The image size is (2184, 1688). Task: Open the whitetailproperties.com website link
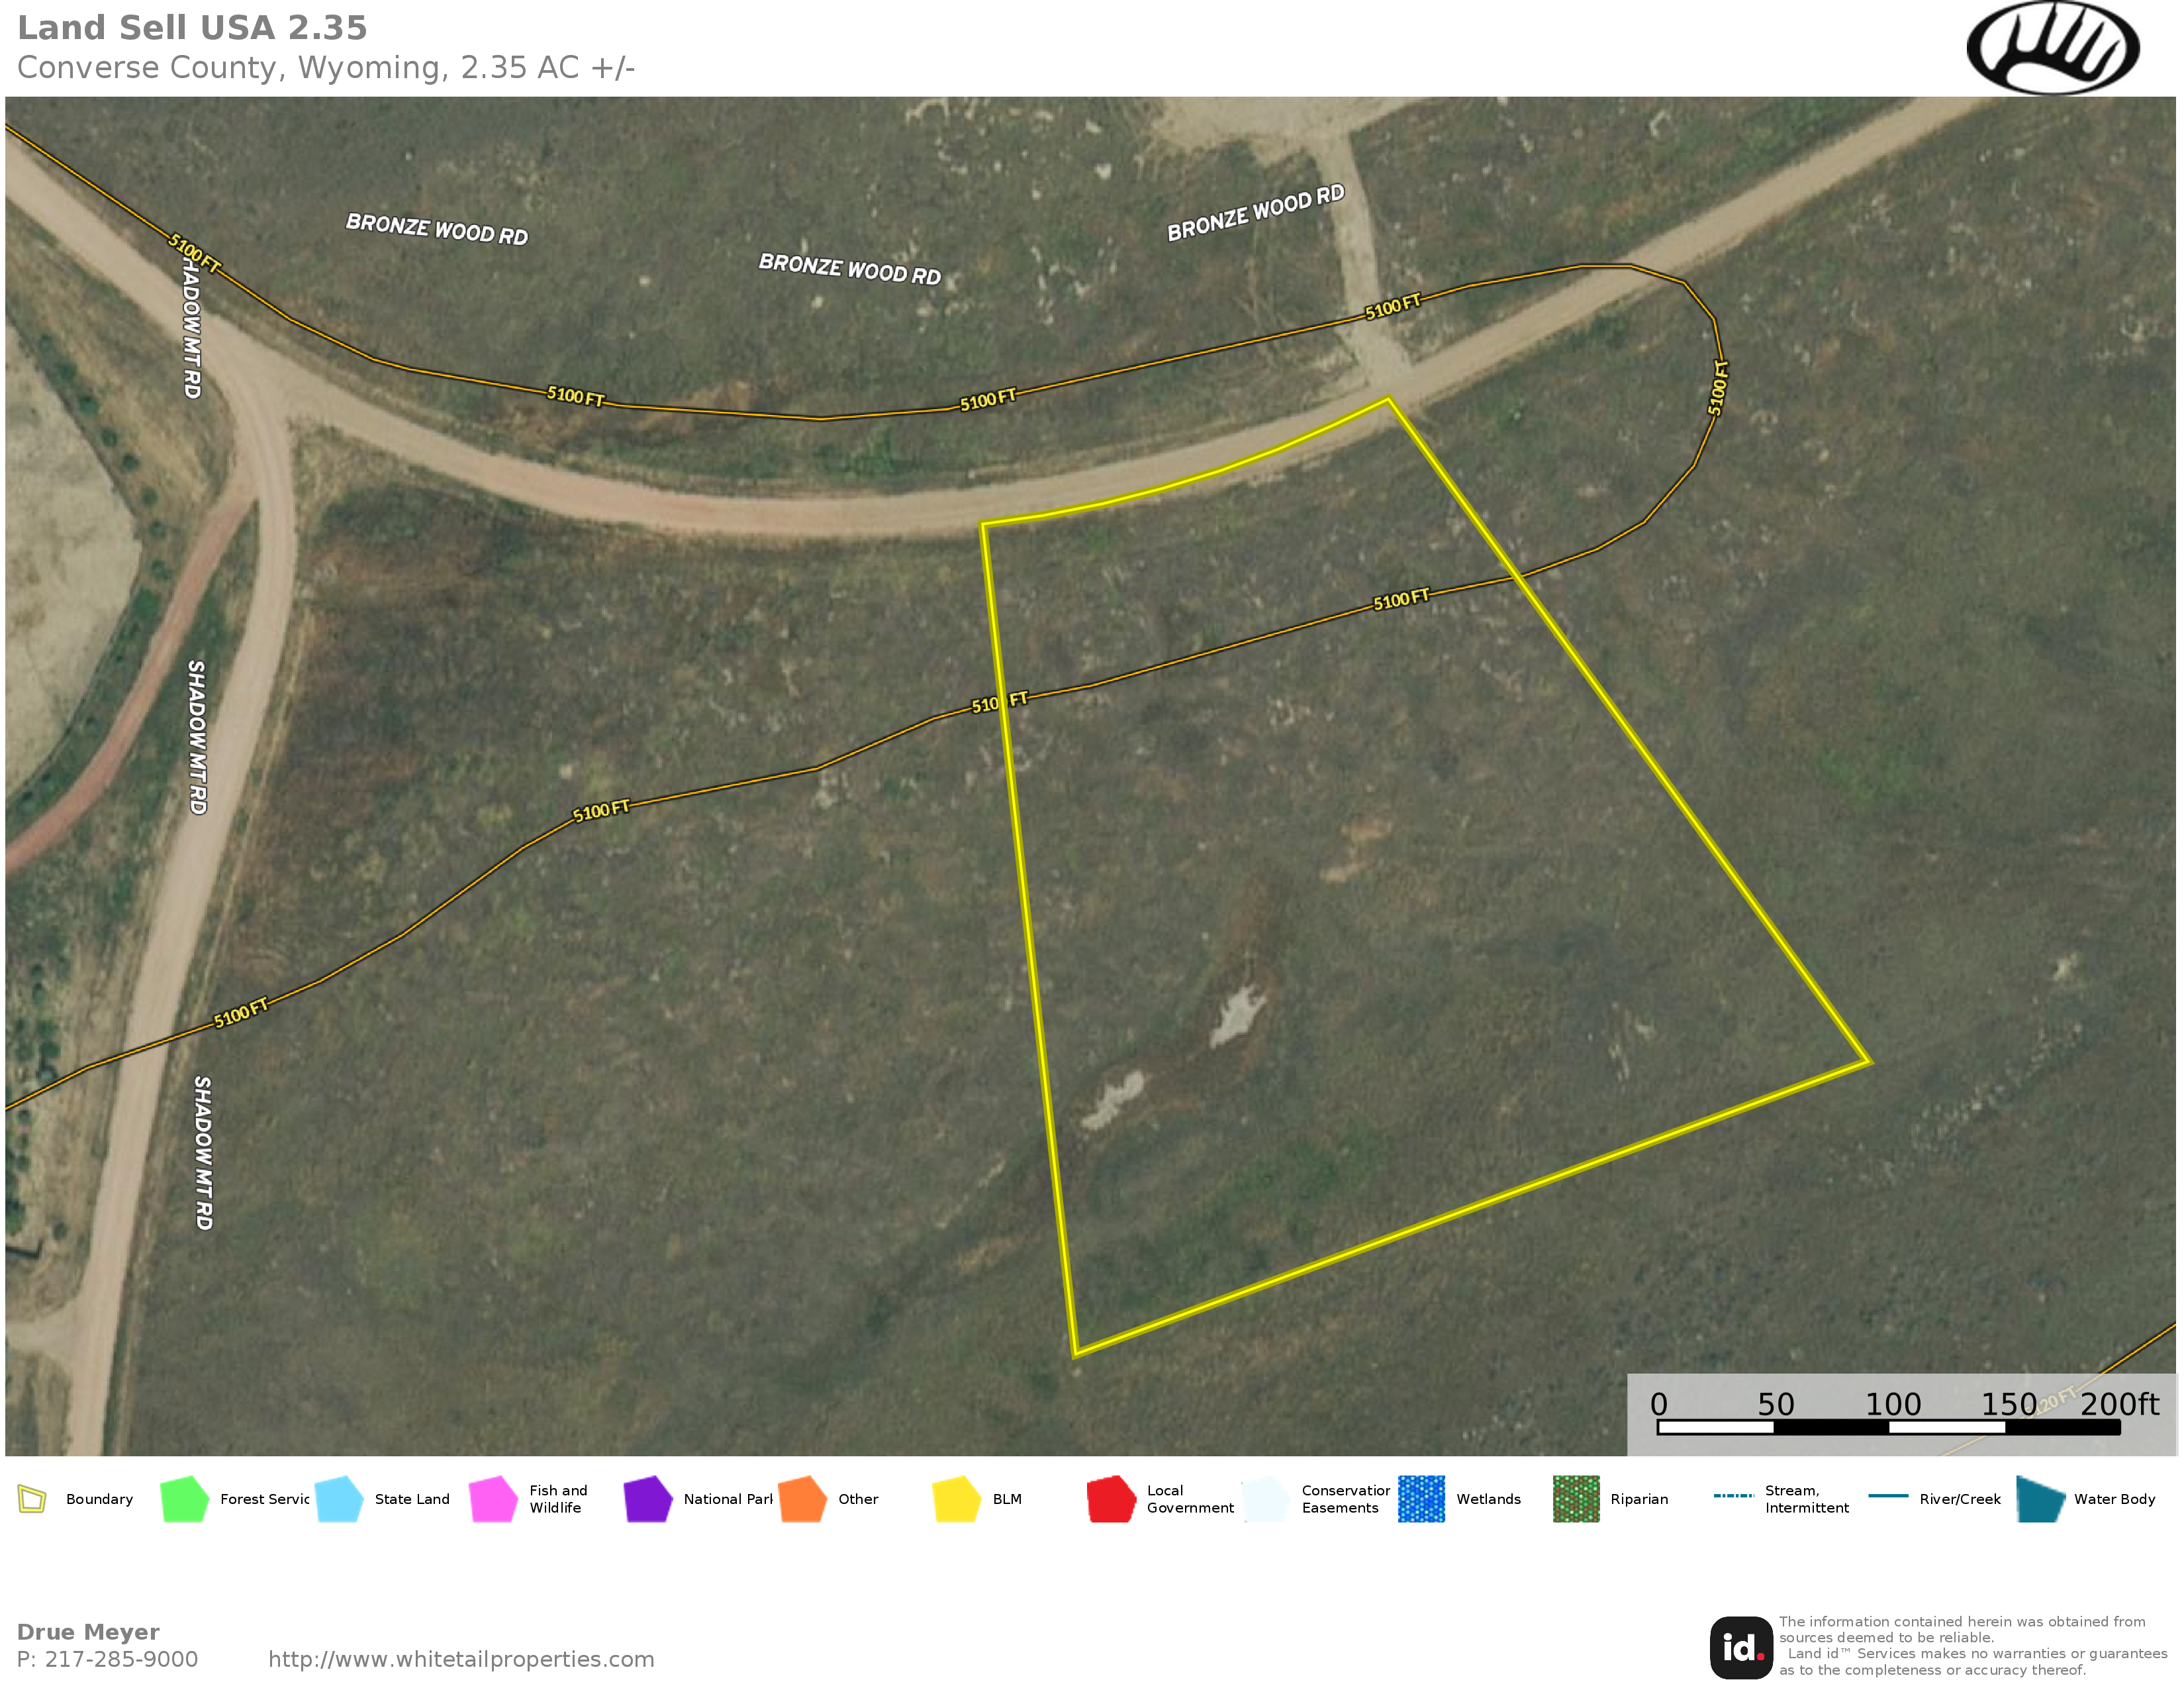click(461, 1659)
